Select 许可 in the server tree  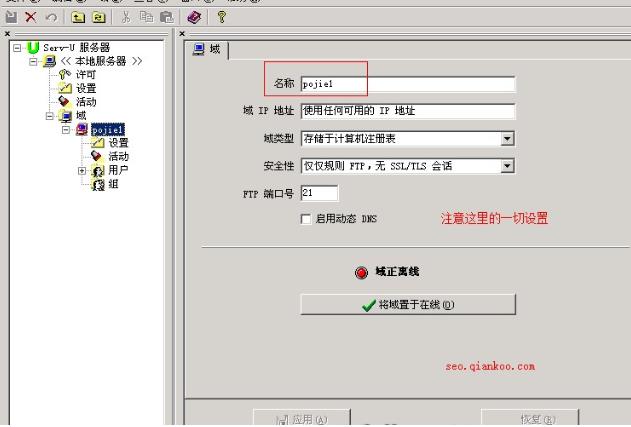[x=86, y=75]
